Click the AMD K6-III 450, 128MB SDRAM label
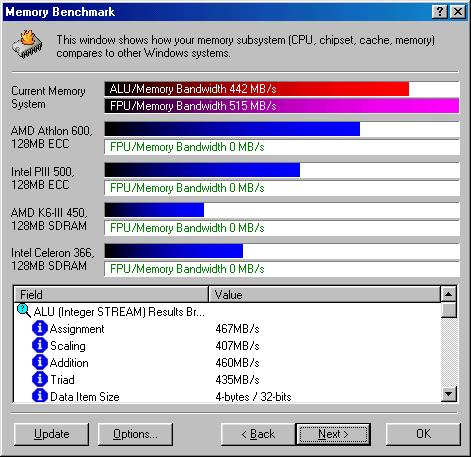Screen dimensions: 471x457 coord(49,219)
